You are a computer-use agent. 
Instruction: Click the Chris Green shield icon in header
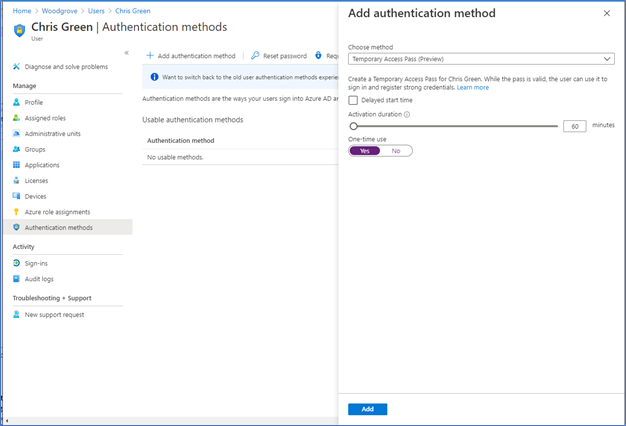(19, 30)
